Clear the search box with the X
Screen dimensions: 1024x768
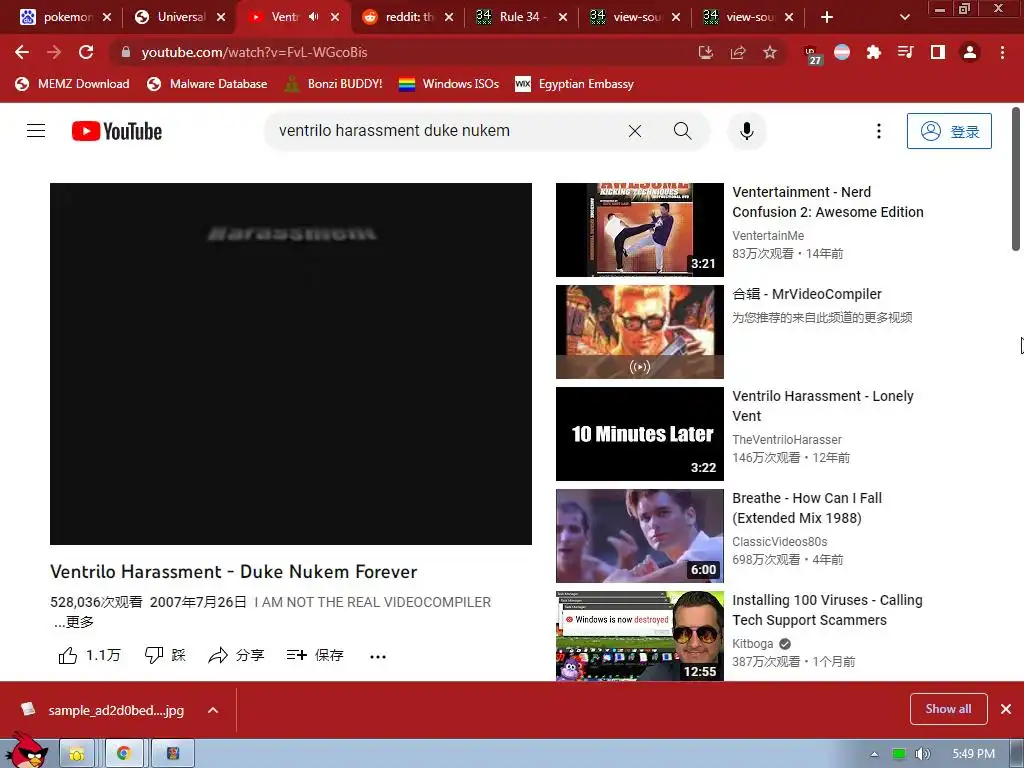635,131
